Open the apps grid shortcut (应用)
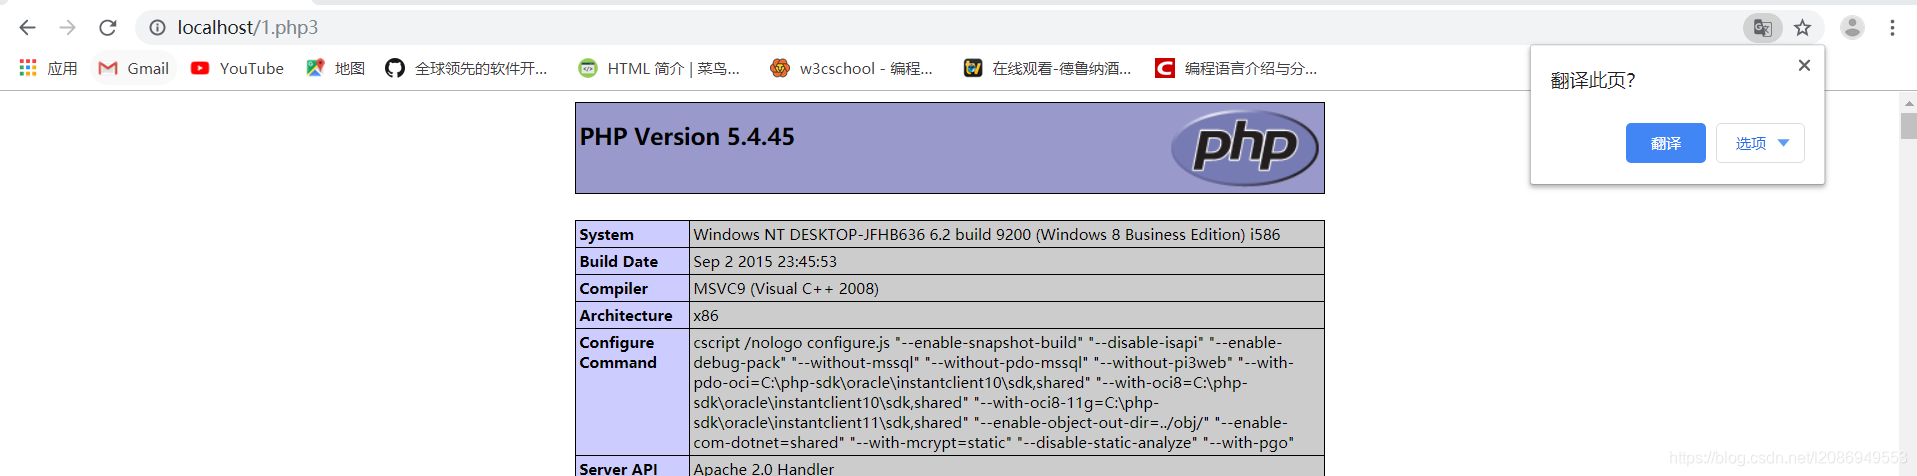The width and height of the screenshot is (1917, 476). [48, 68]
